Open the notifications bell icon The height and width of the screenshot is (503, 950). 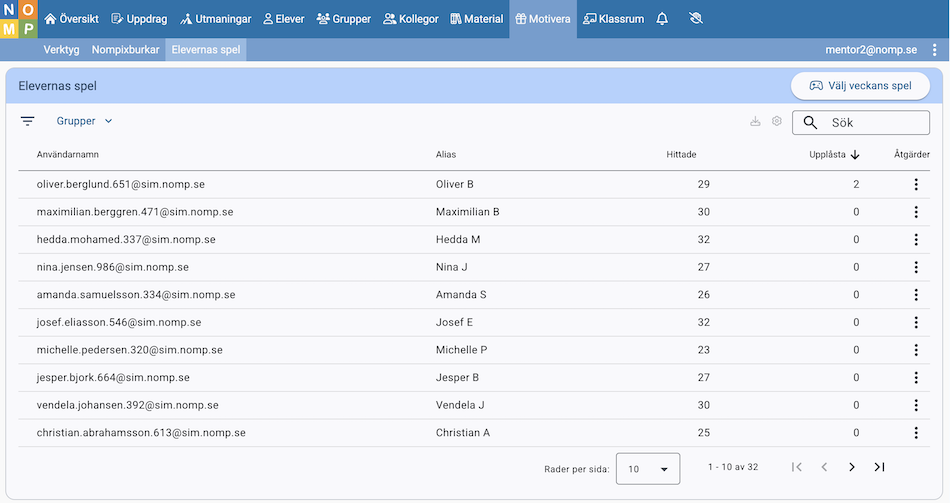[662, 19]
